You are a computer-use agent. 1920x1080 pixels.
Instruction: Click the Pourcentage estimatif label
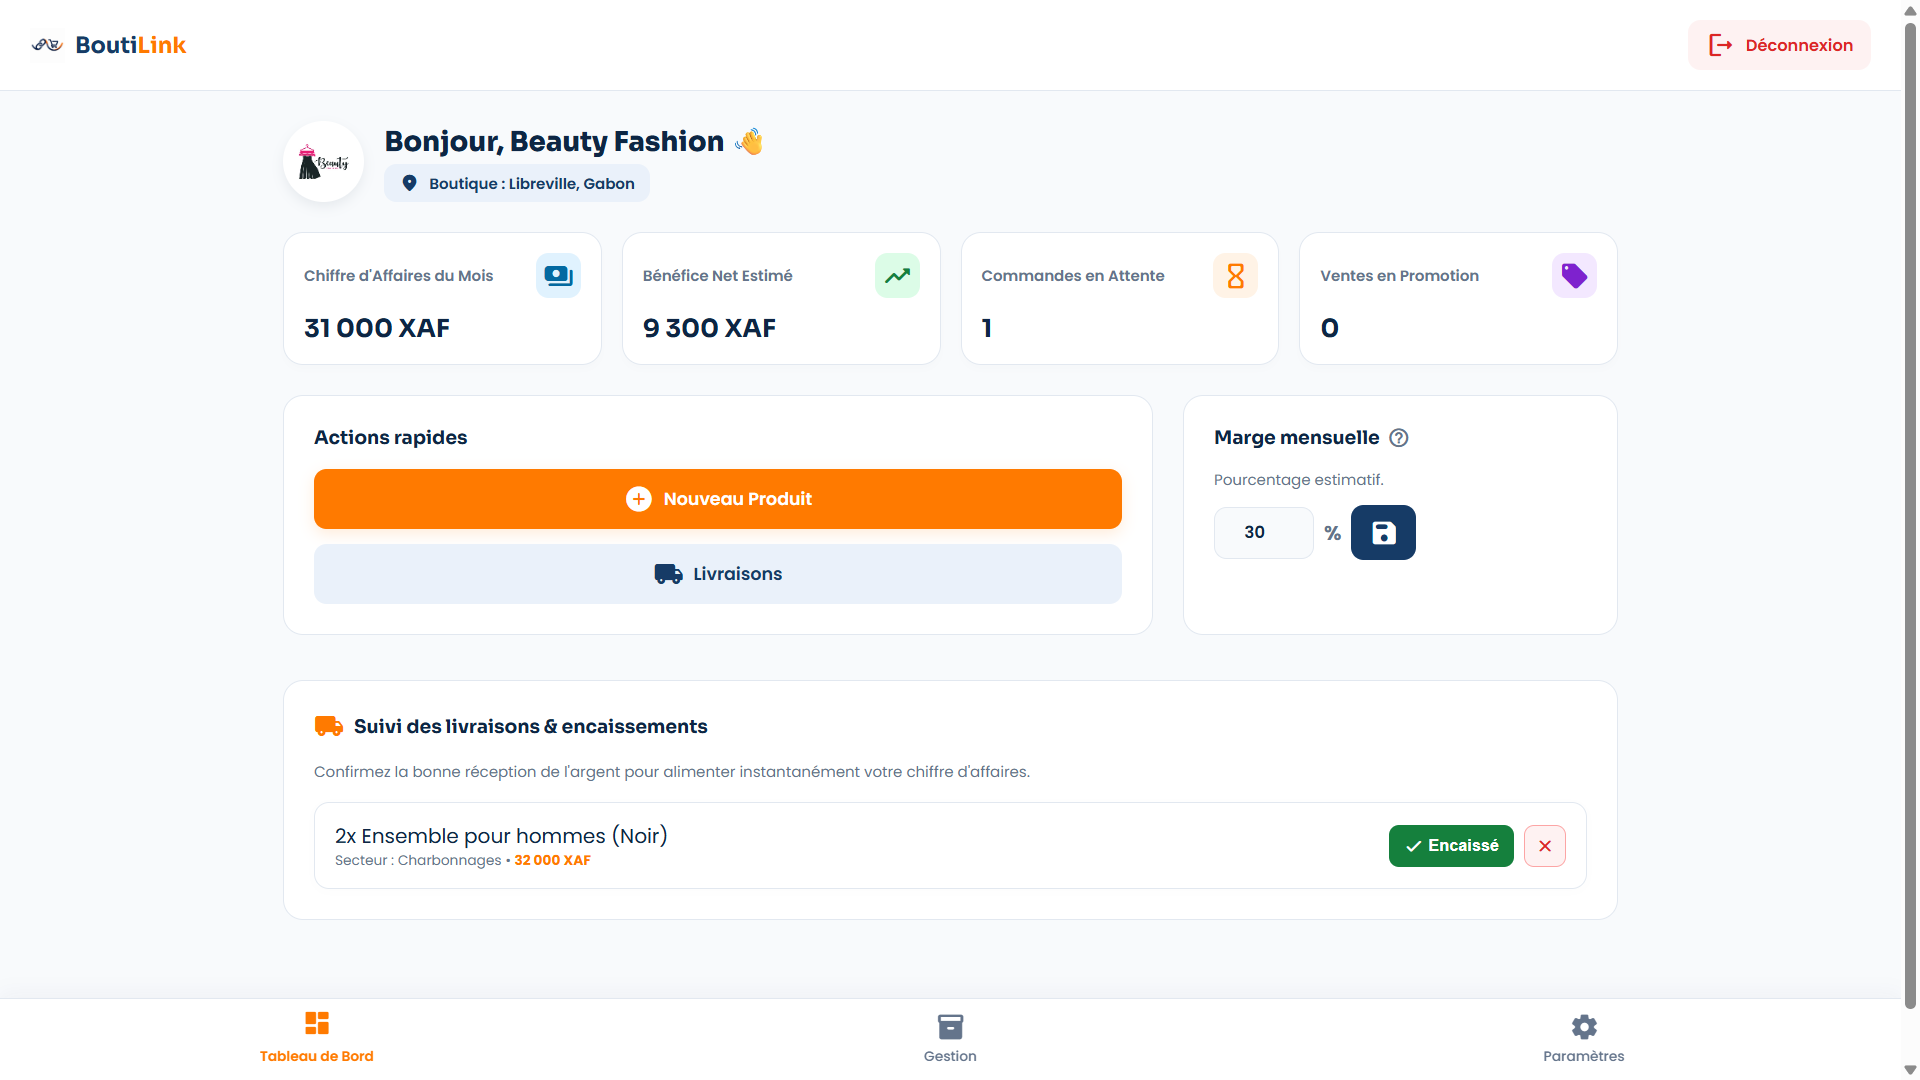[1299, 480]
